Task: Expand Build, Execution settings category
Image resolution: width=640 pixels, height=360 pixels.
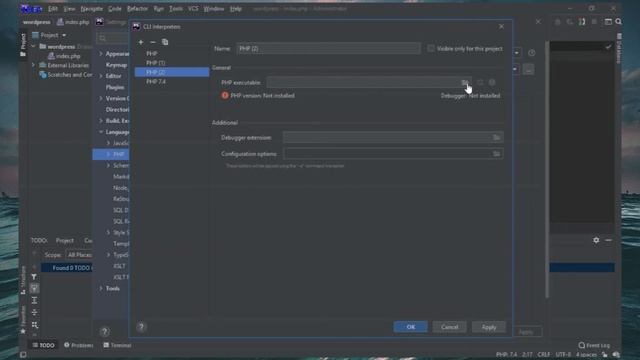Action: [101, 121]
